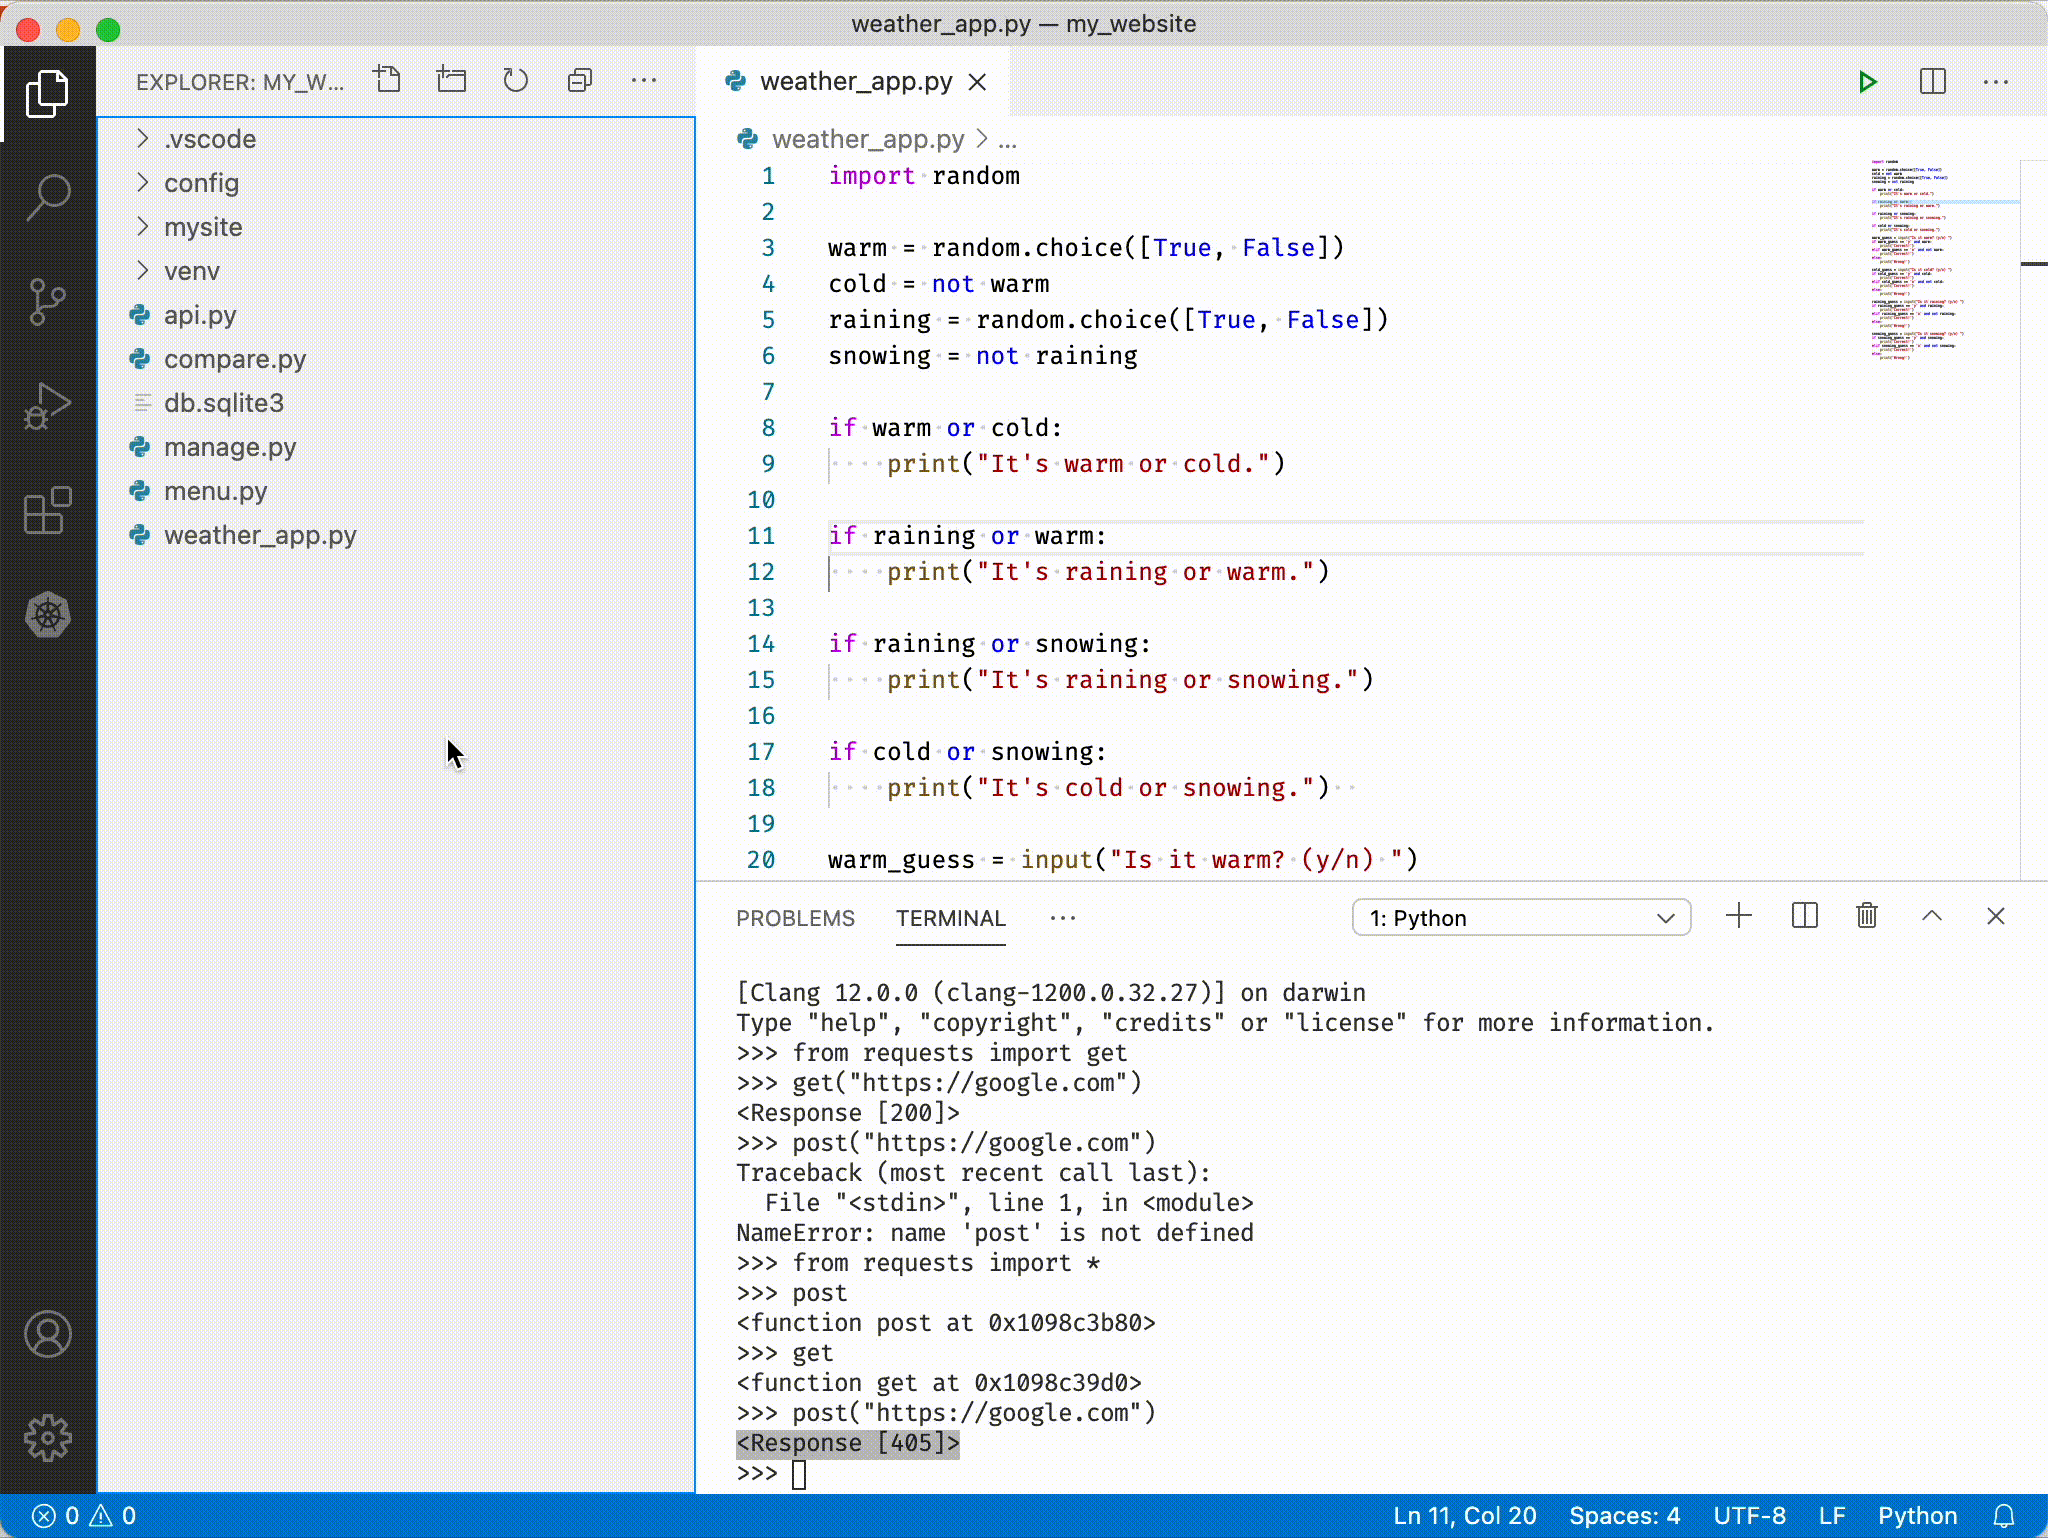
Task: Open the Run and Debug view
Action: point(47,407)
